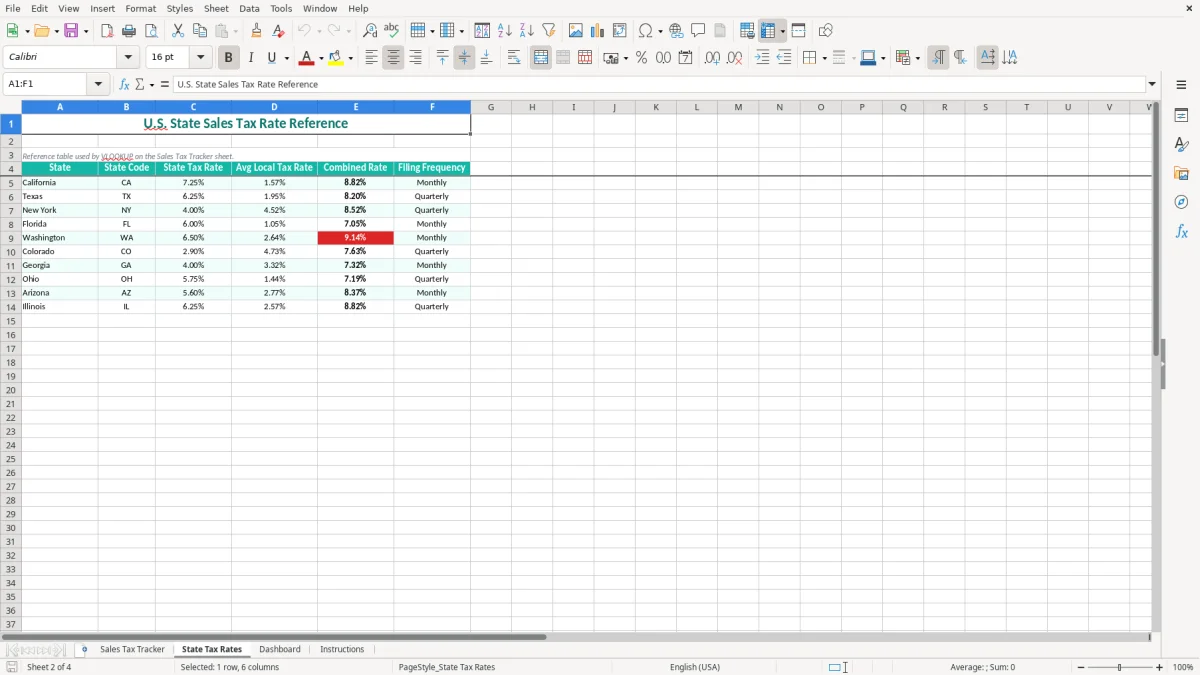Click zoom in plus button
Image resolution: width=1200 pixels, height=675 pixels.
click(x=1160, y=667)
